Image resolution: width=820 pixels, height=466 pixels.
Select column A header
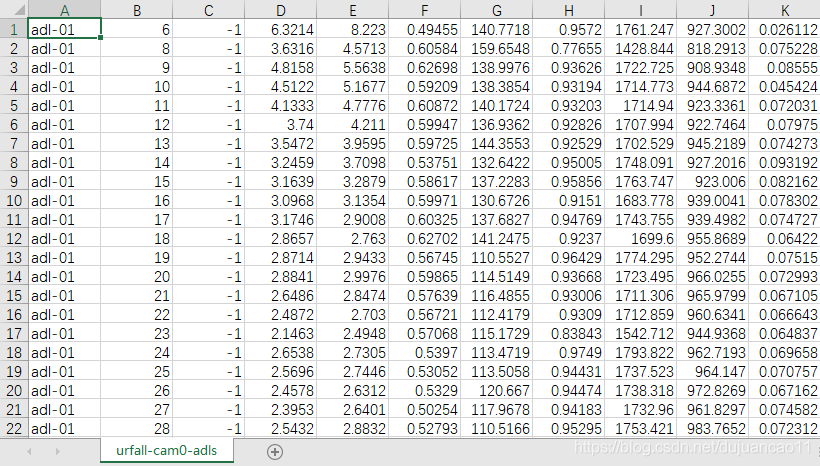[64, 10]
